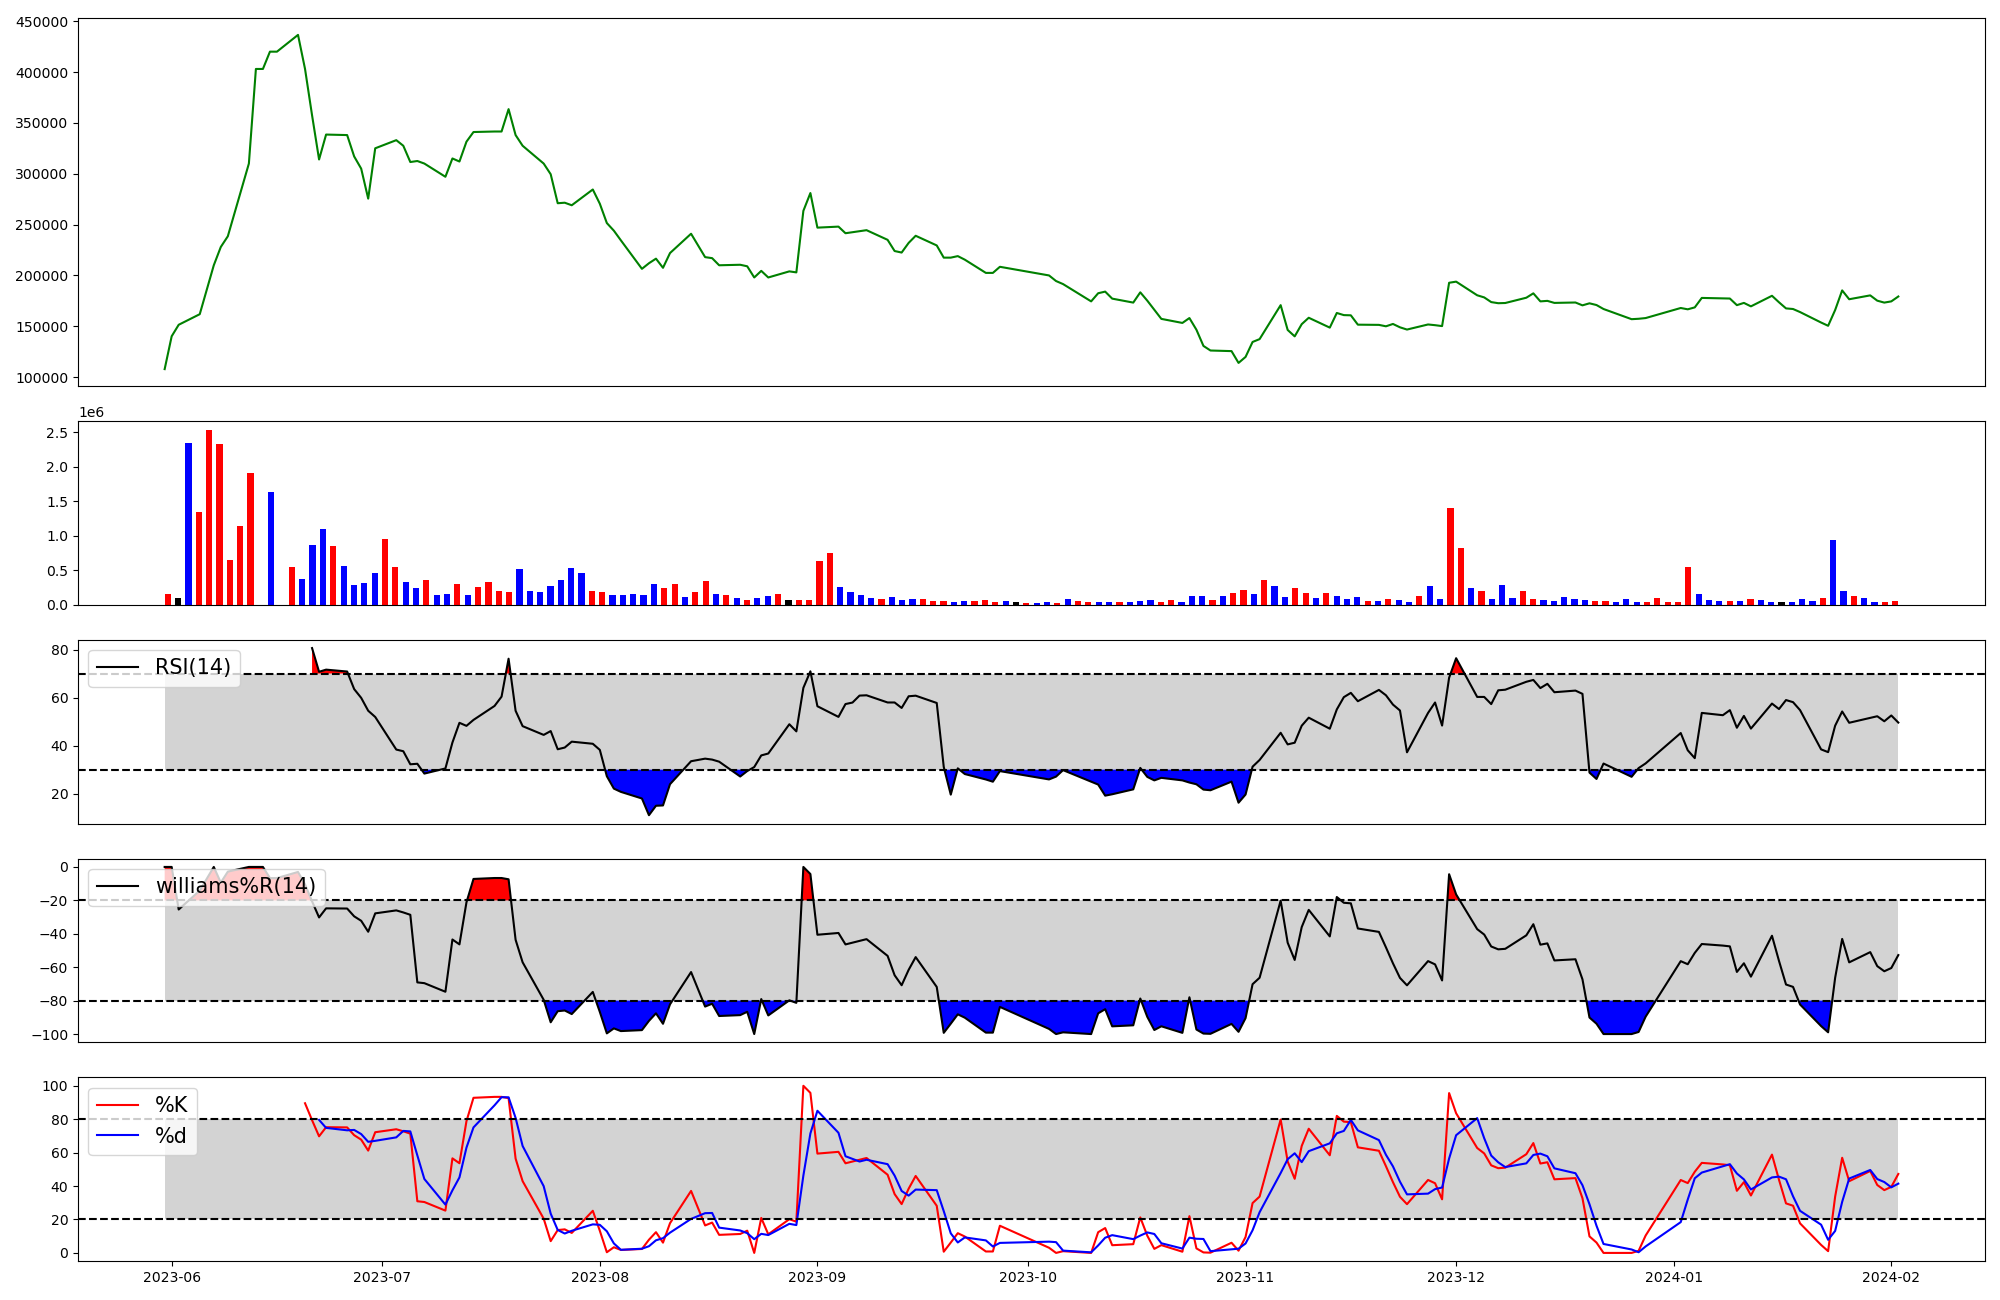Click tall blue volume bar in late January 2024

coord(1832,572)
